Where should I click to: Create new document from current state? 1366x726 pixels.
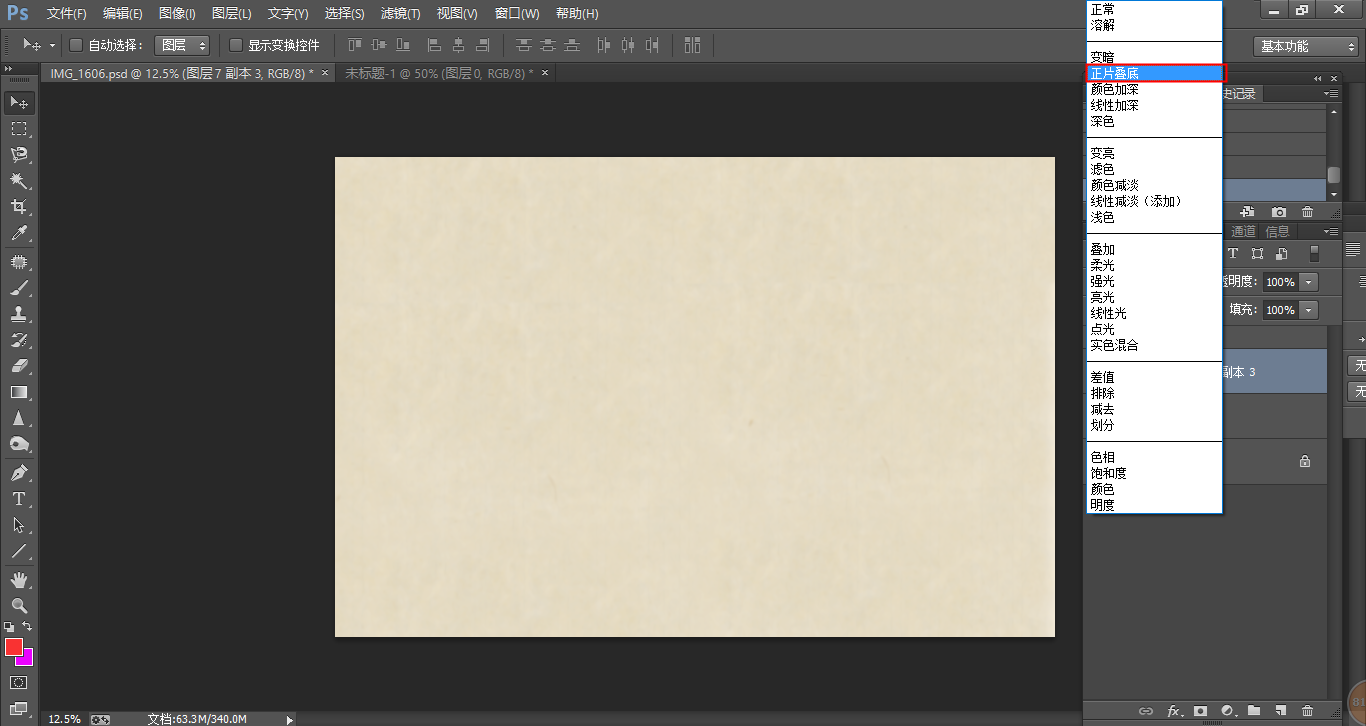click(x=1247, y=212)
